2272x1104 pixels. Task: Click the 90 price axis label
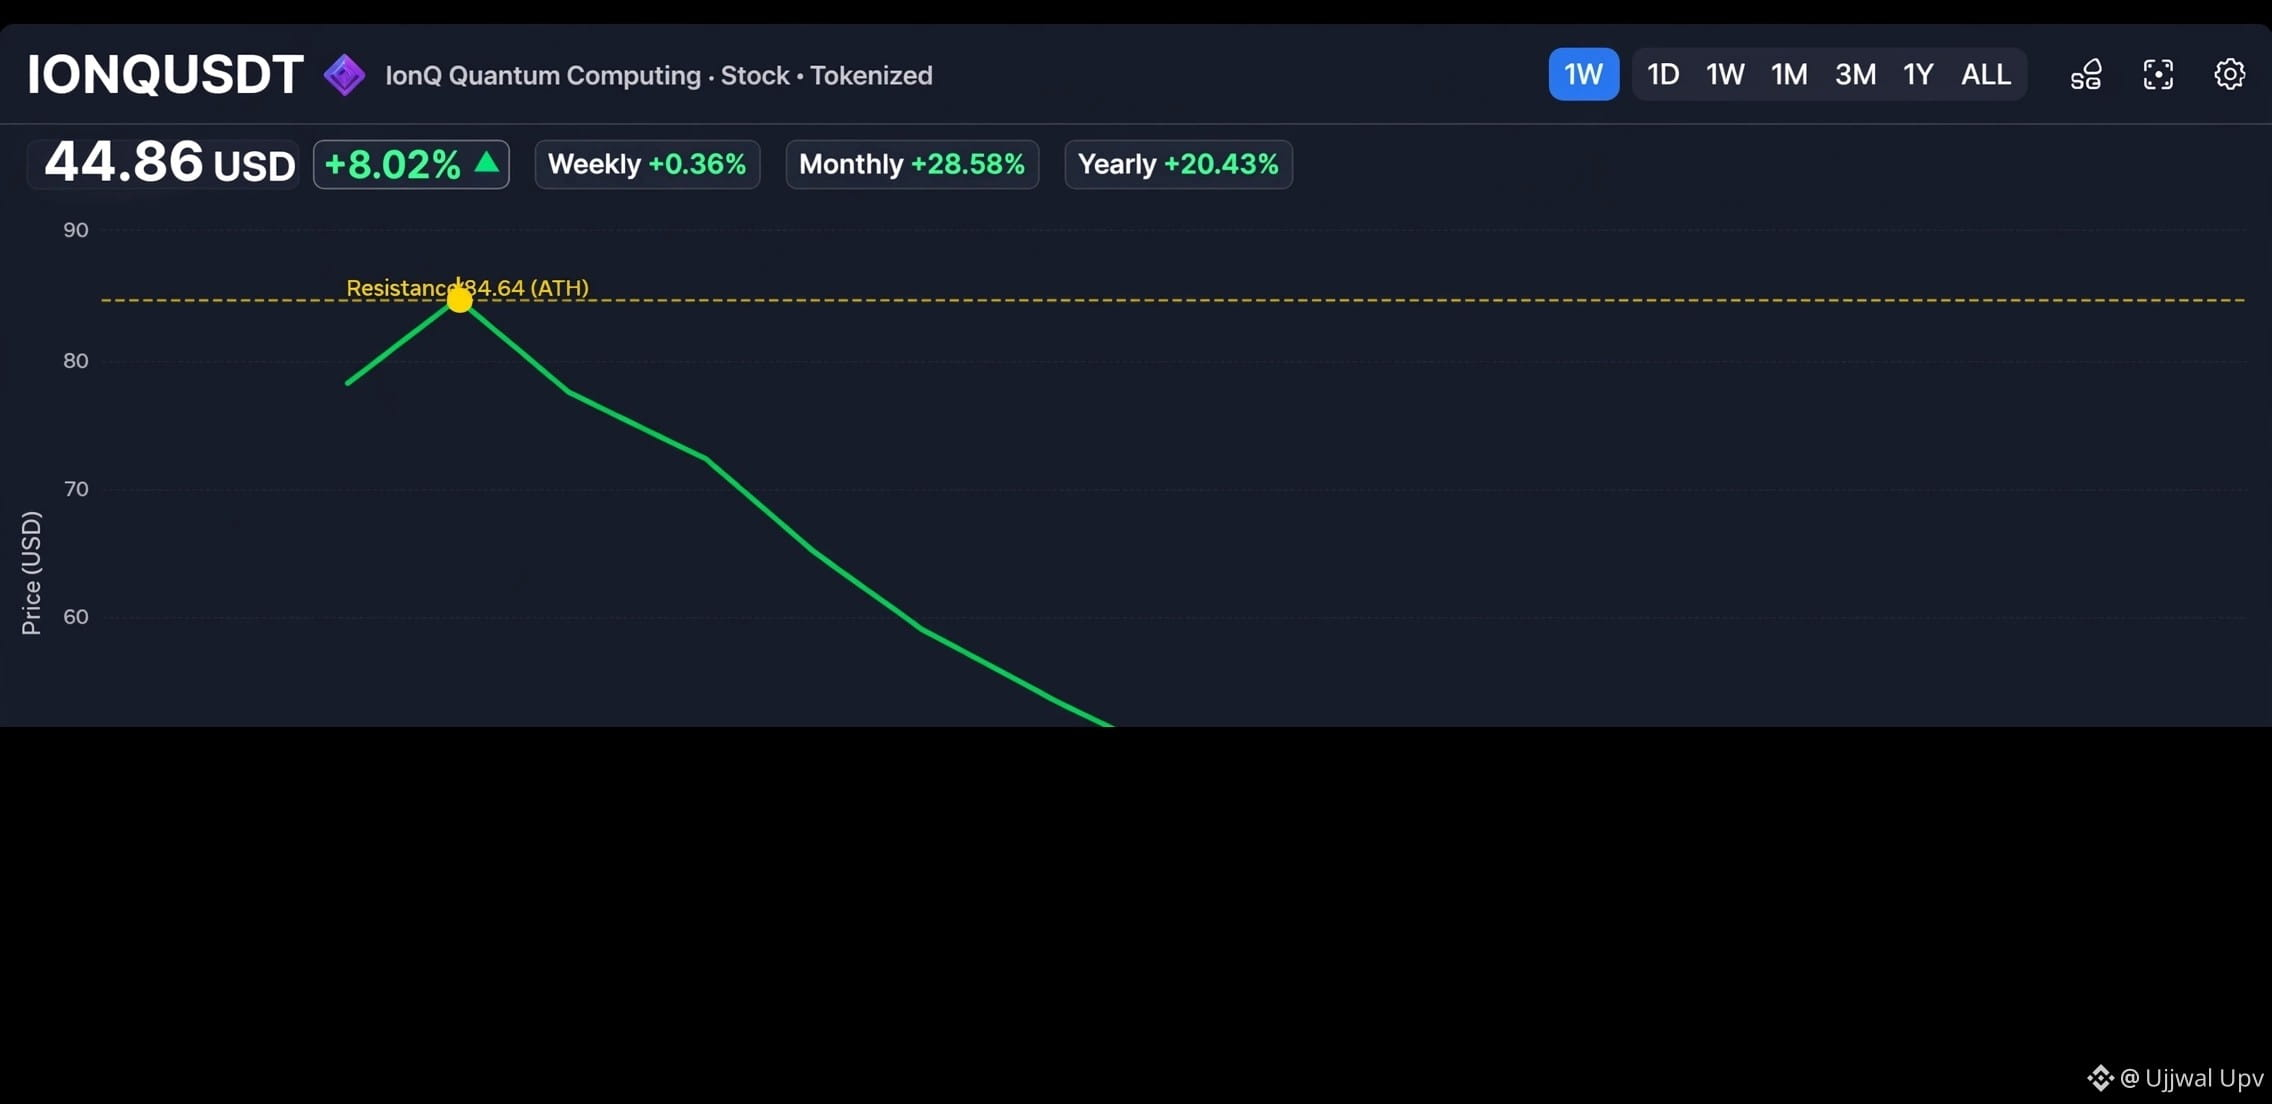tap(76, 230)
